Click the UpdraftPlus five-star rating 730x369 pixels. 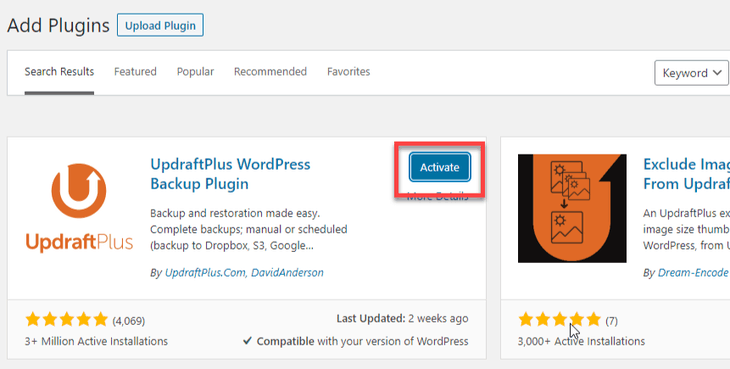(x=67, y=320)
